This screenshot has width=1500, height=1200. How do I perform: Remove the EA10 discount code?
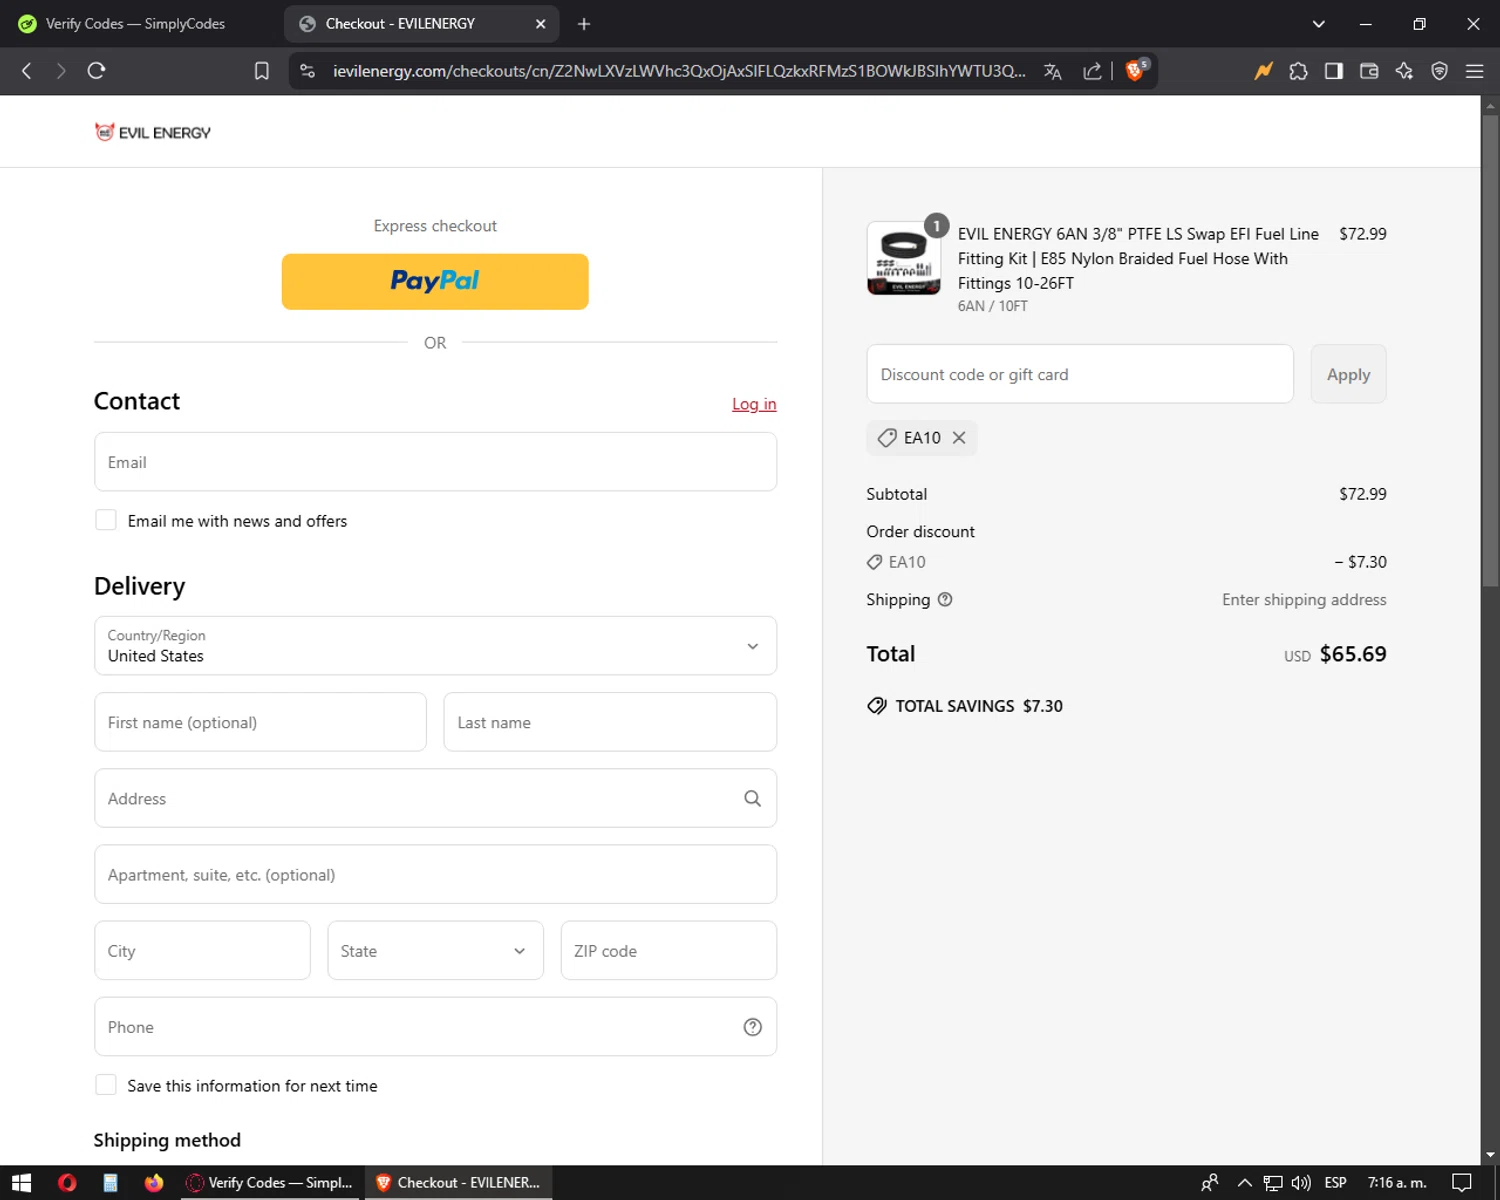(x=959, y=438)
